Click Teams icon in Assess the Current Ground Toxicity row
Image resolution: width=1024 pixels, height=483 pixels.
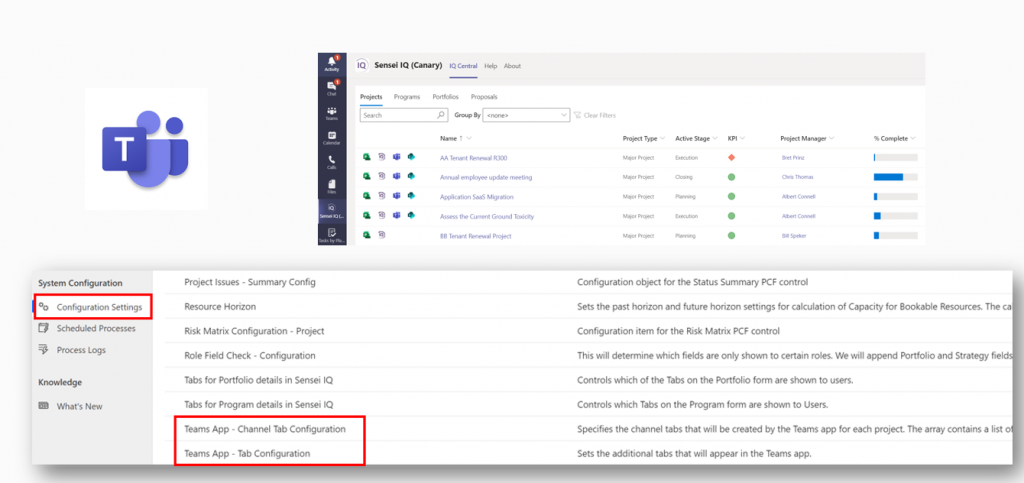pyautogui.click(x=396, y=215)
